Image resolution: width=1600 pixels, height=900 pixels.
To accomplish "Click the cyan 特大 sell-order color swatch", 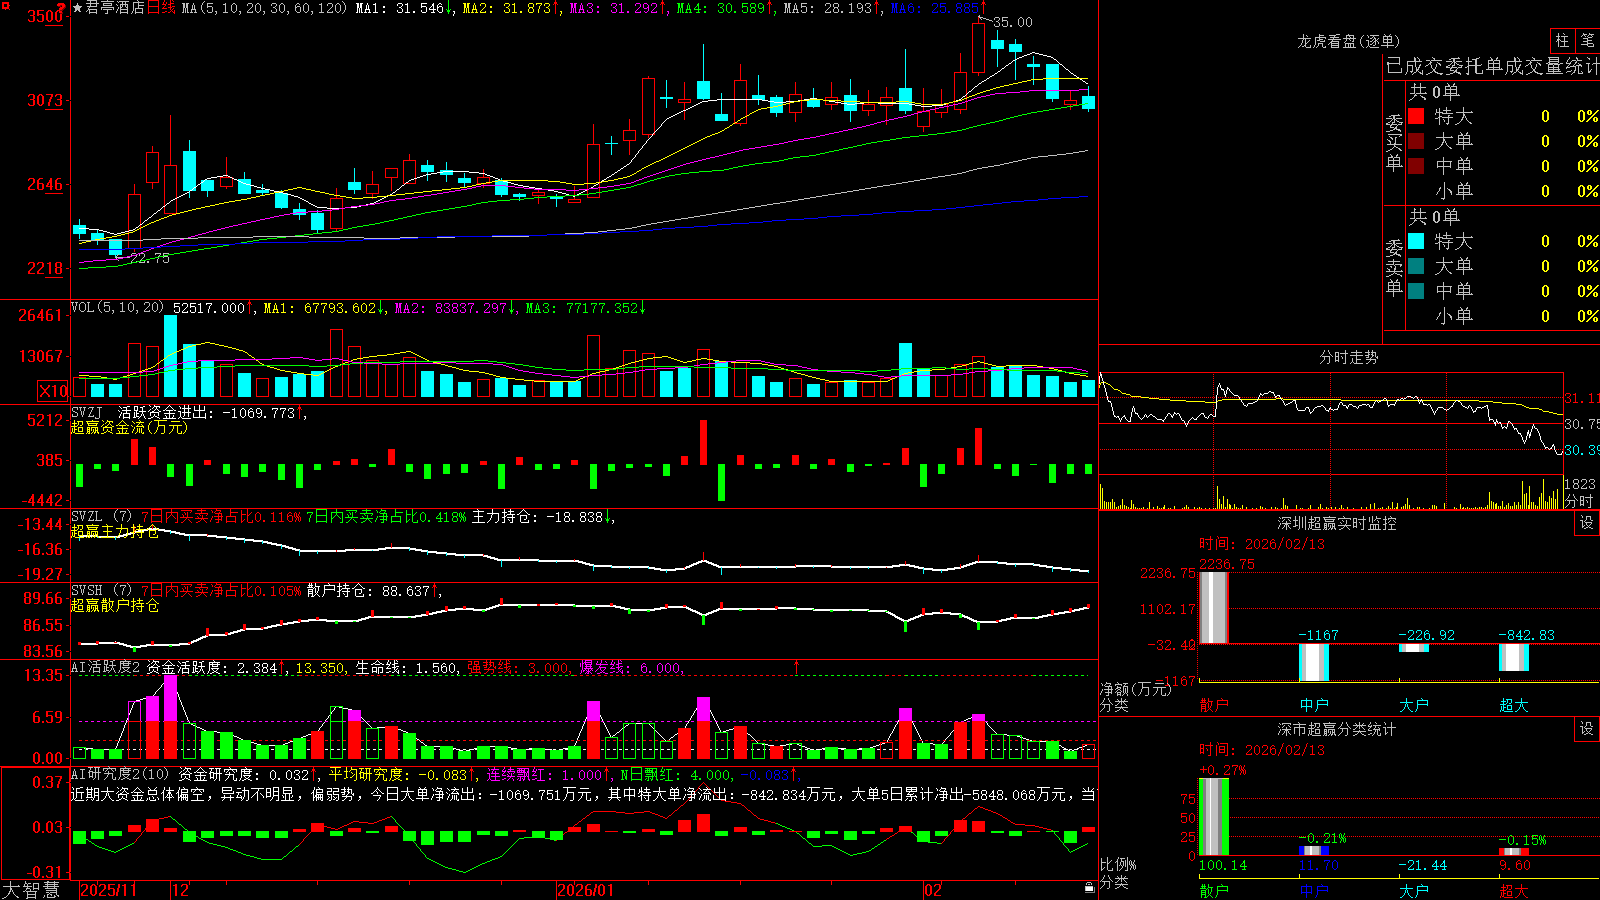I will [1416, 241].
